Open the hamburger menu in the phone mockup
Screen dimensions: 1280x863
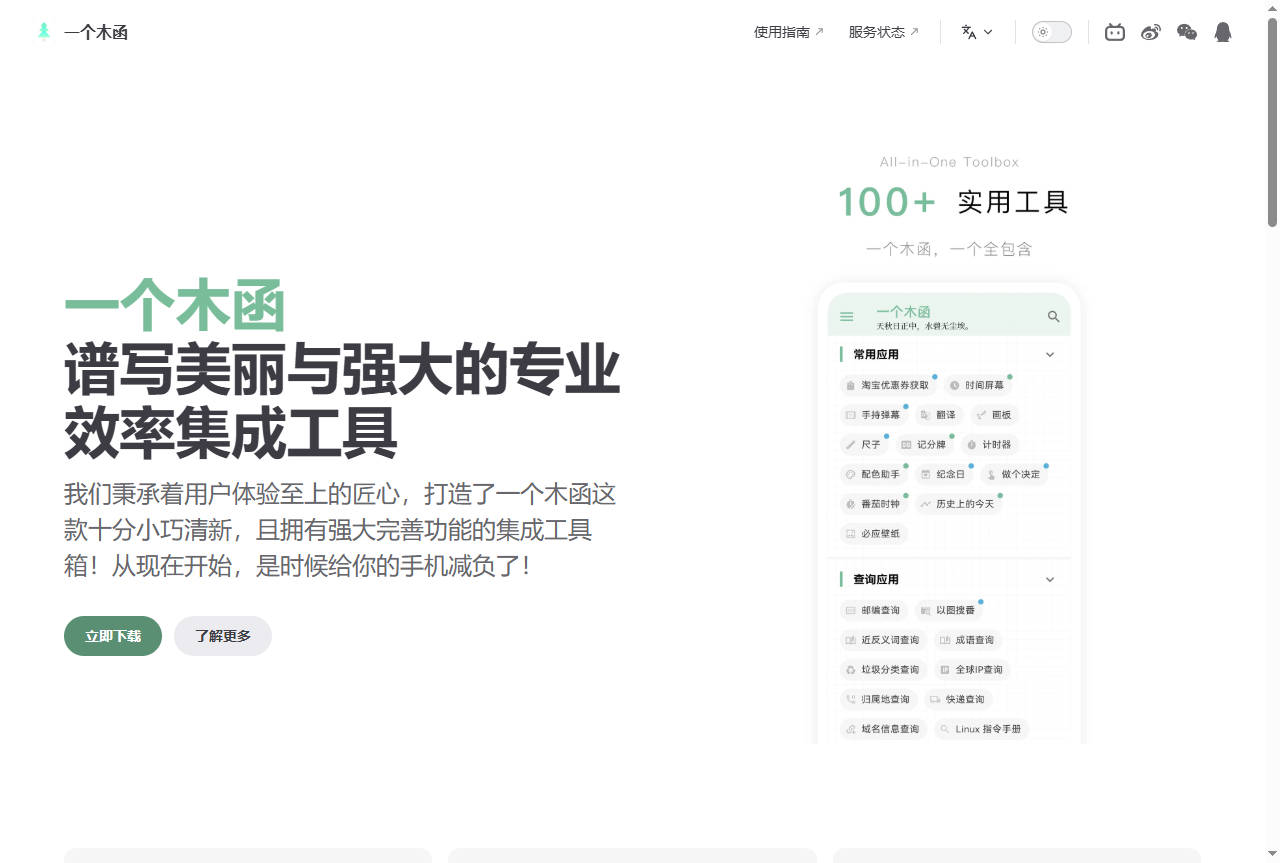(x=846, y=316)
